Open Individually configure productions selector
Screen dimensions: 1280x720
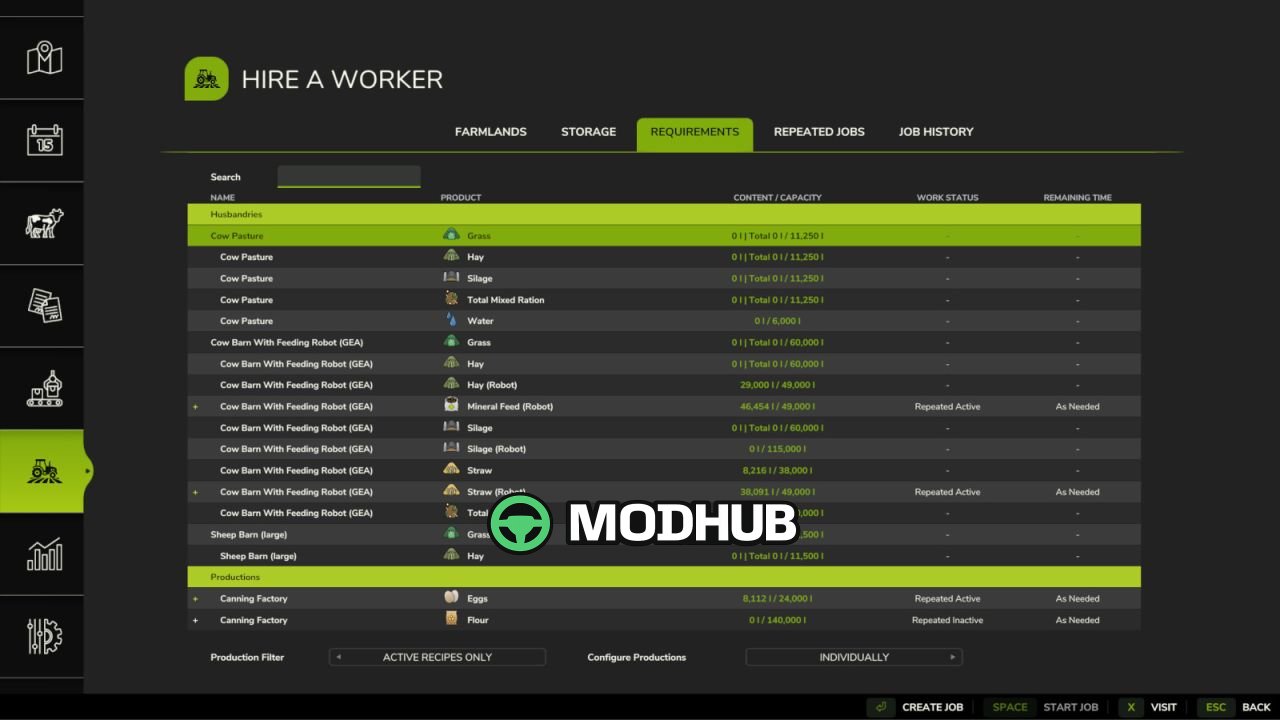click(854, 657)
